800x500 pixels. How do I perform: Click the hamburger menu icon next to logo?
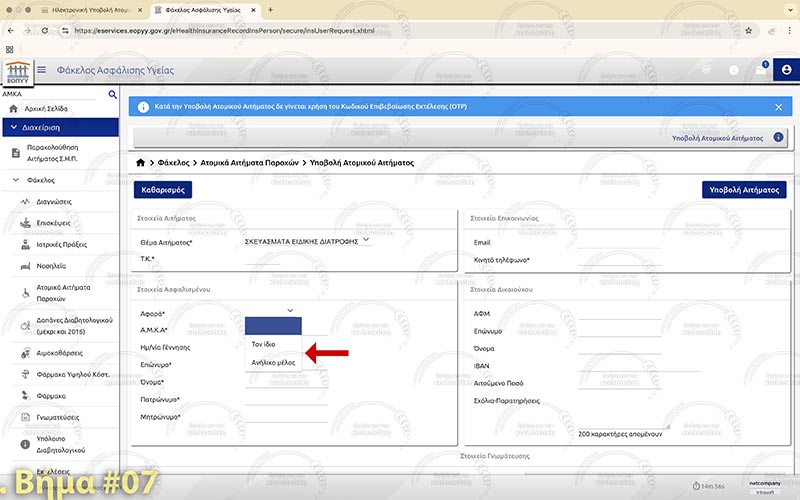pyautogui.click(x=41, y=70)
